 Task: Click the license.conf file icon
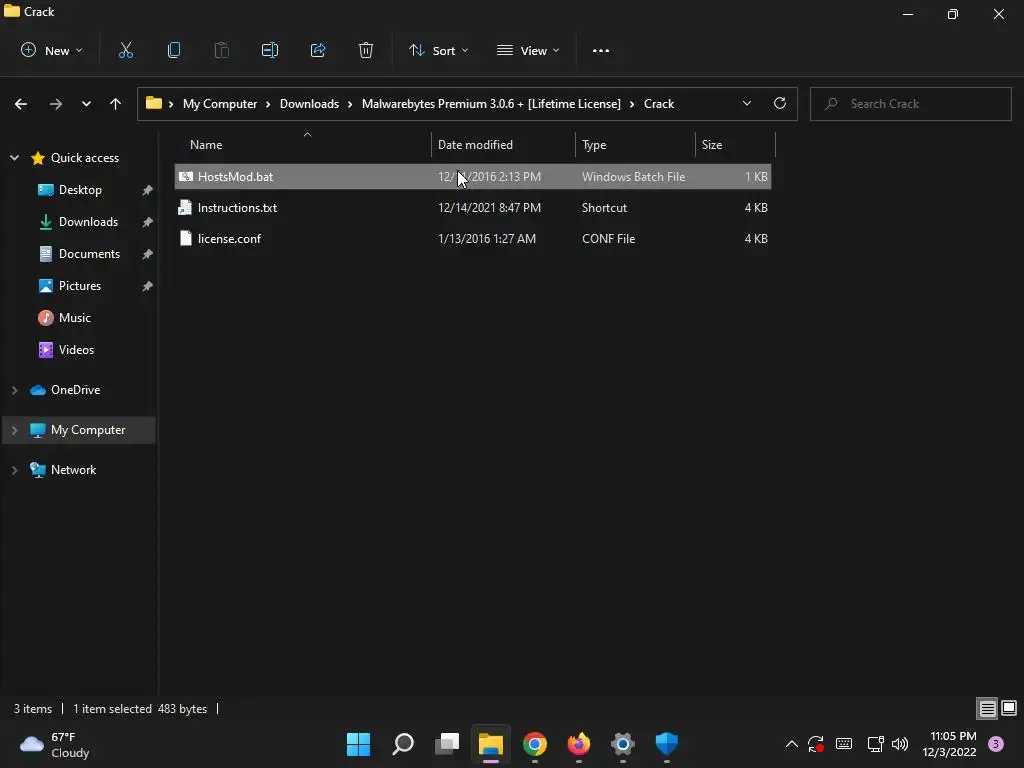pyautogui.click(x=186, y=238)
